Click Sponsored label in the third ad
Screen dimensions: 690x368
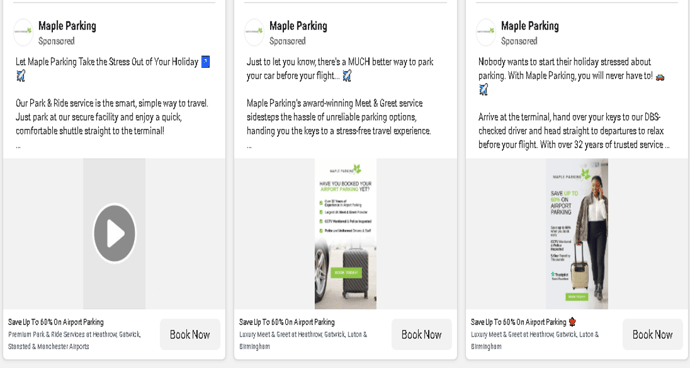(519, 41)
